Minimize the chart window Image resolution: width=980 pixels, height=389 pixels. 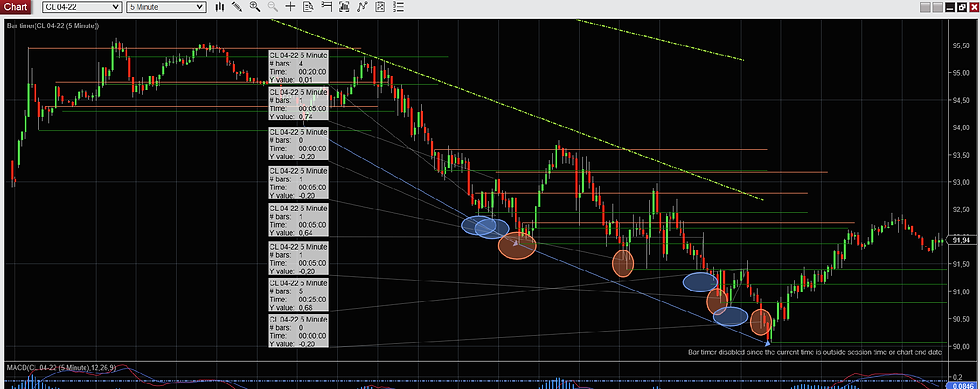click(x=949, y=8)
